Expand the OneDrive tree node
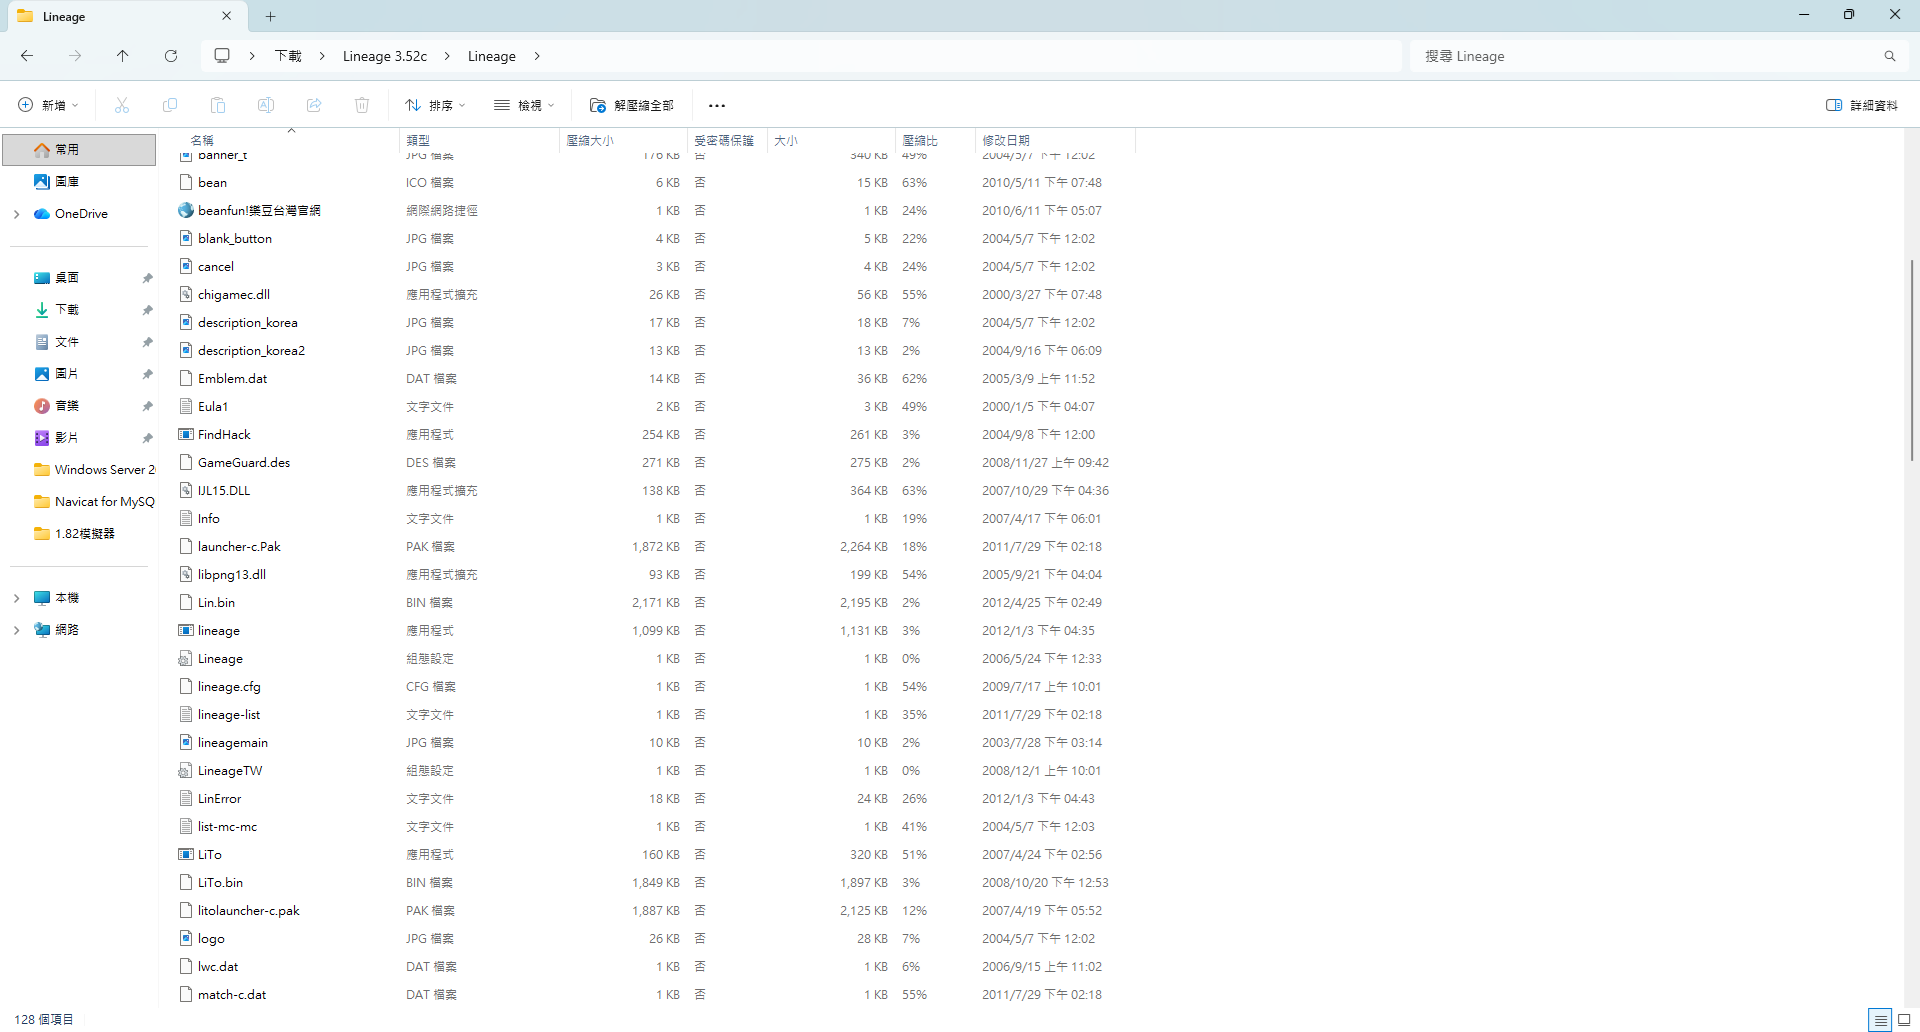The height and width of the screenshot is (1032, 1920). 16,214
